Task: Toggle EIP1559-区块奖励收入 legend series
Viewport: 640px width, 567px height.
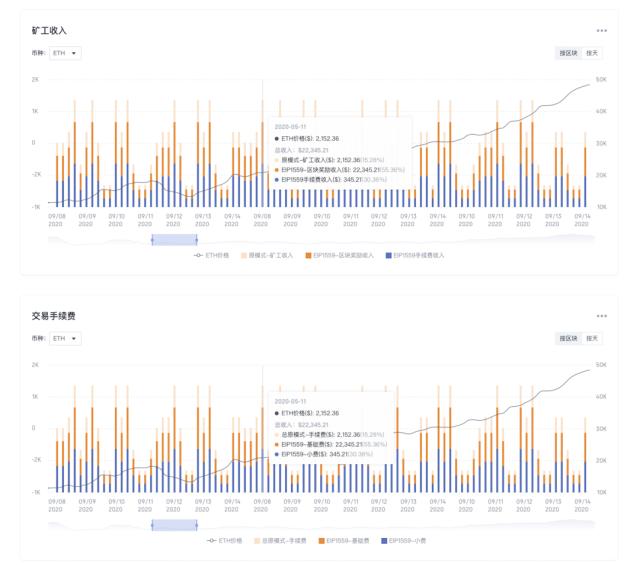Action: (340, 256)
